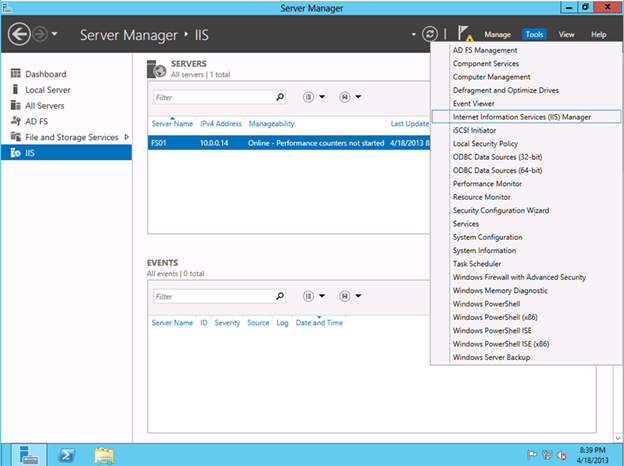Click Server Manager taskbar icon
Image resolution: width=624 pixels, height=466 pixels.
click(x=29, y=455)
